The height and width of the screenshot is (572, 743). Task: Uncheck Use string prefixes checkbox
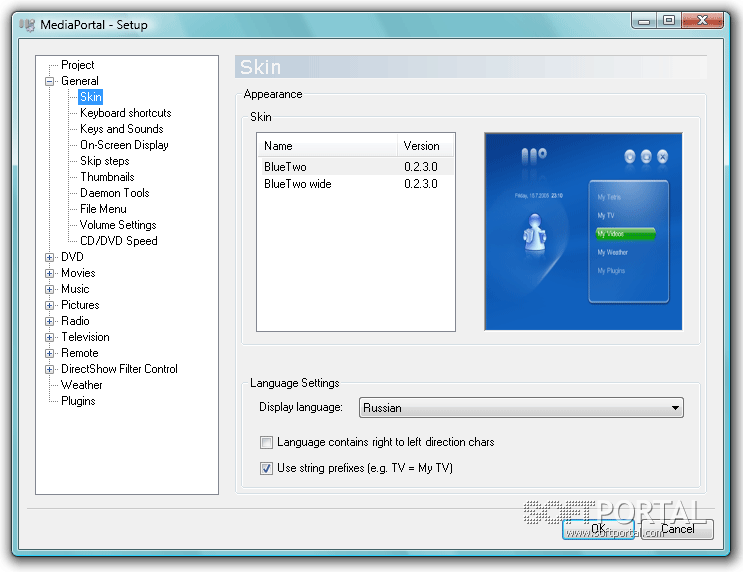(x=266, y=469)
